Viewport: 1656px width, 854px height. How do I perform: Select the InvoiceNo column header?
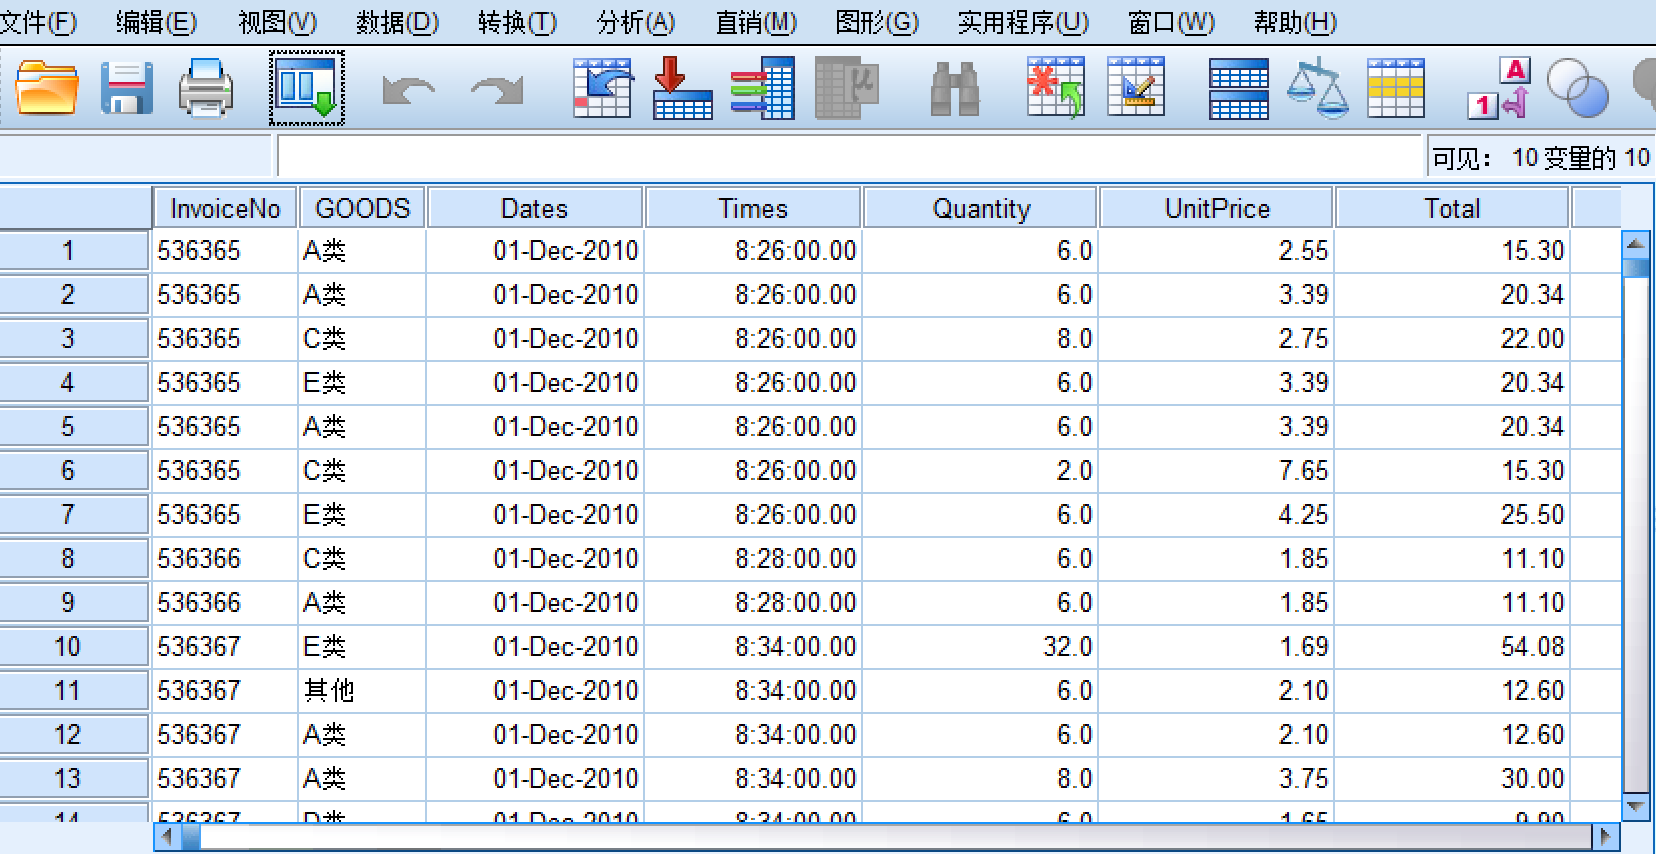[225, 208]
